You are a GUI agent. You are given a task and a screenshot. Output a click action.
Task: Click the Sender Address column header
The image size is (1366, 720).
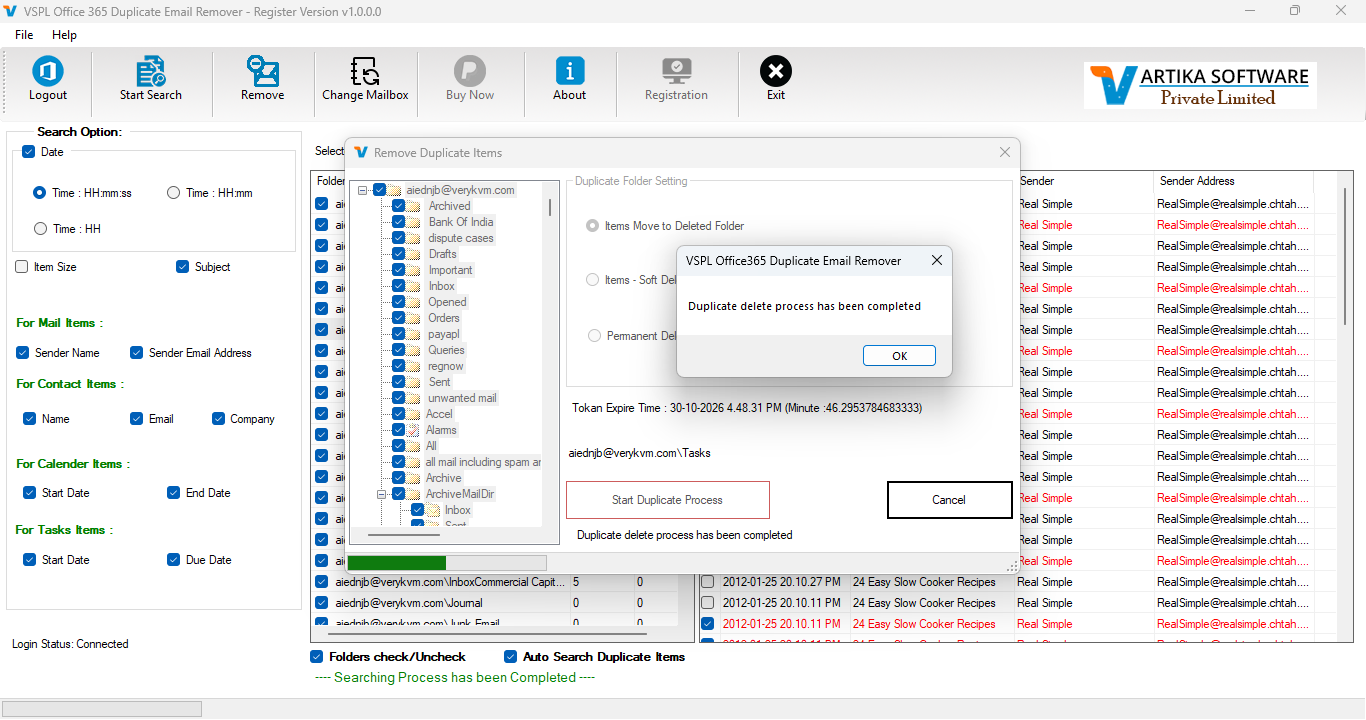pos(1233,181)
